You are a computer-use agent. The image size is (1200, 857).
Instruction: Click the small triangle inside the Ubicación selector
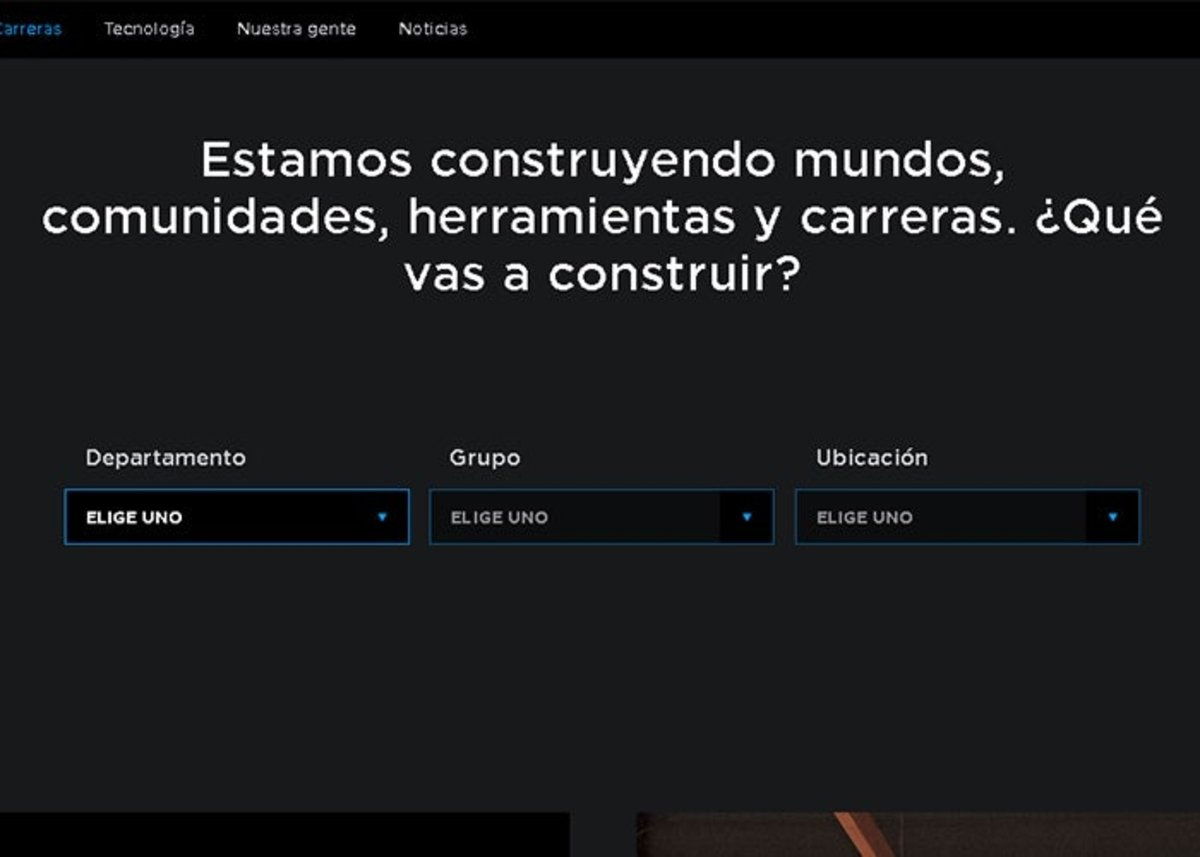1112,517
